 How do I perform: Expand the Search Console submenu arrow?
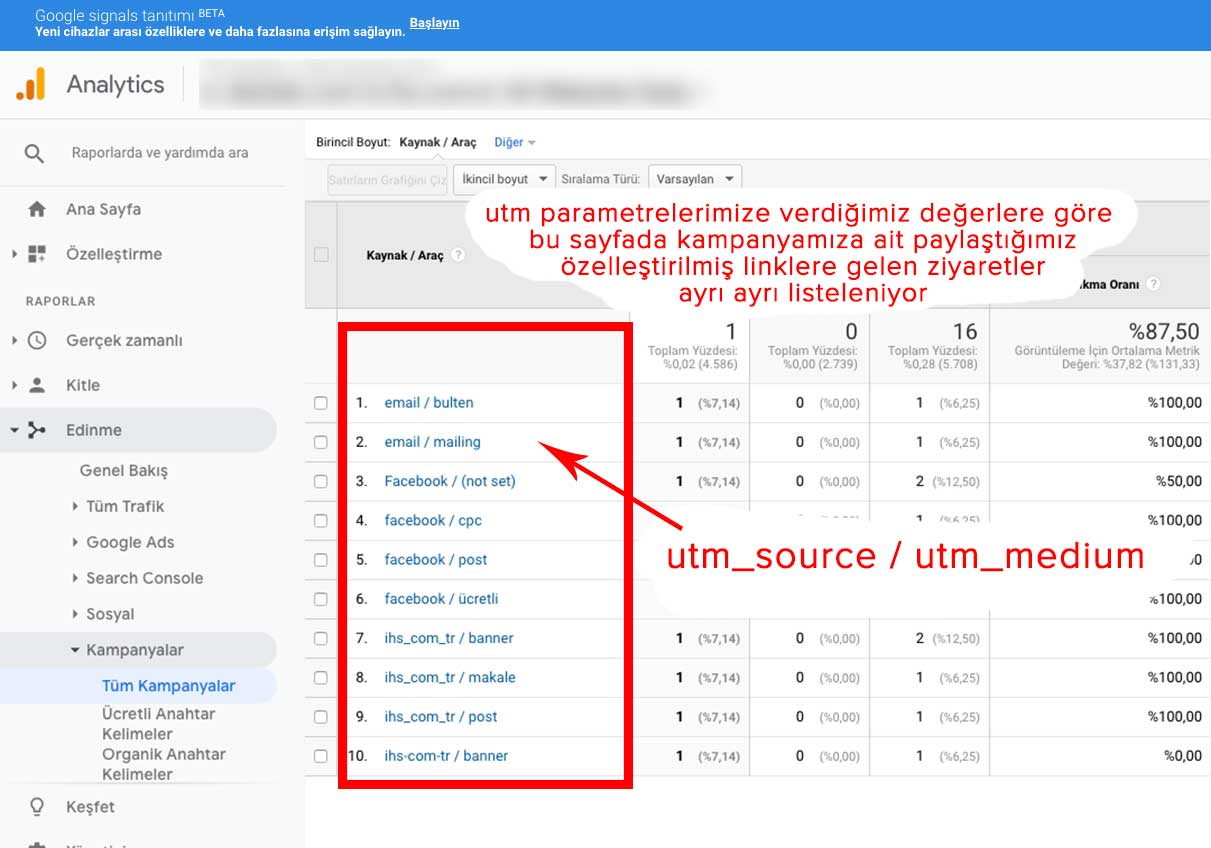click(75, 578)
